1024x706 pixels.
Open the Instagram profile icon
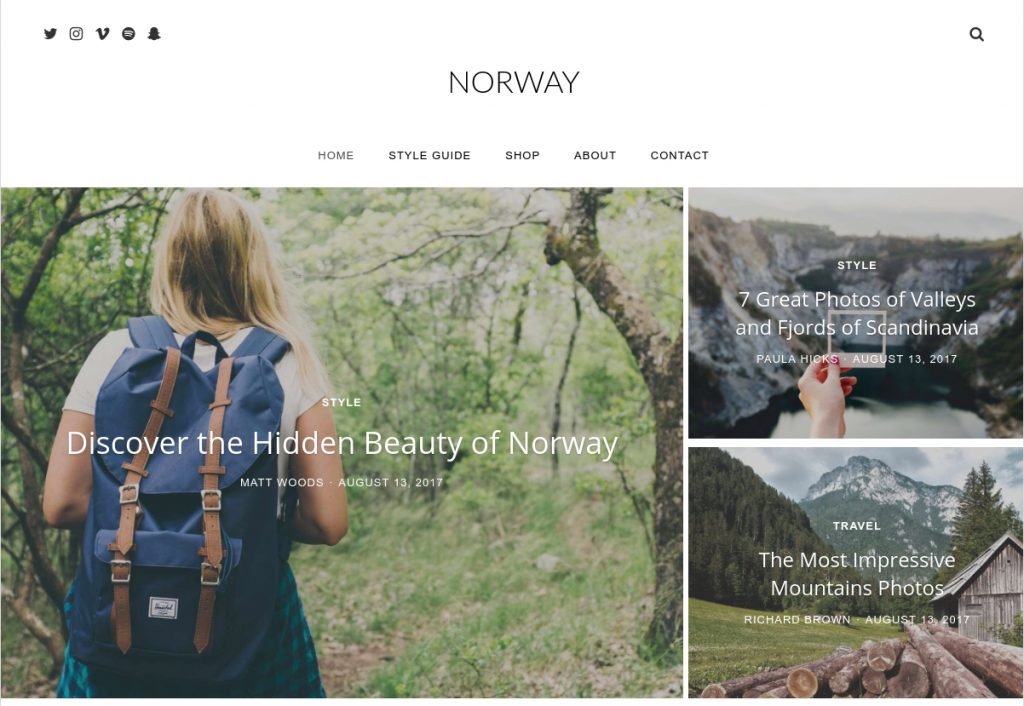[76, 34]
